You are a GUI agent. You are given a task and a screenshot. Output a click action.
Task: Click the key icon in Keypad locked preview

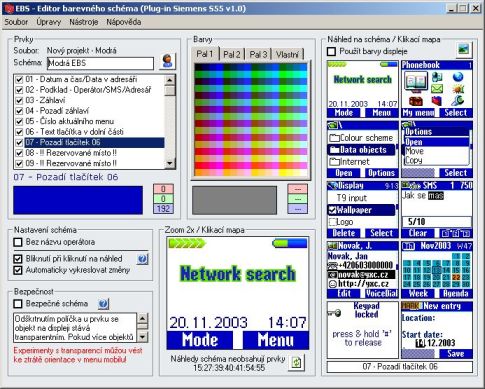pyautogui.click(x=334, y=313)
